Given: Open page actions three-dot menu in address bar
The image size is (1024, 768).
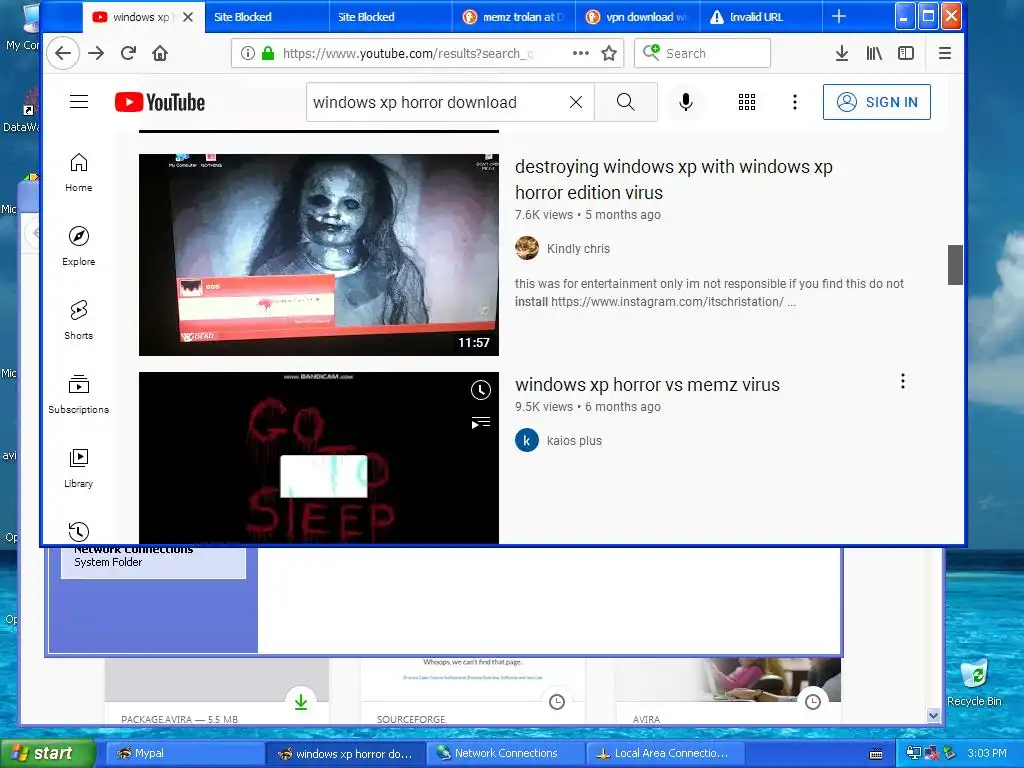Looking at the screenshot, I should coord(581,53).
